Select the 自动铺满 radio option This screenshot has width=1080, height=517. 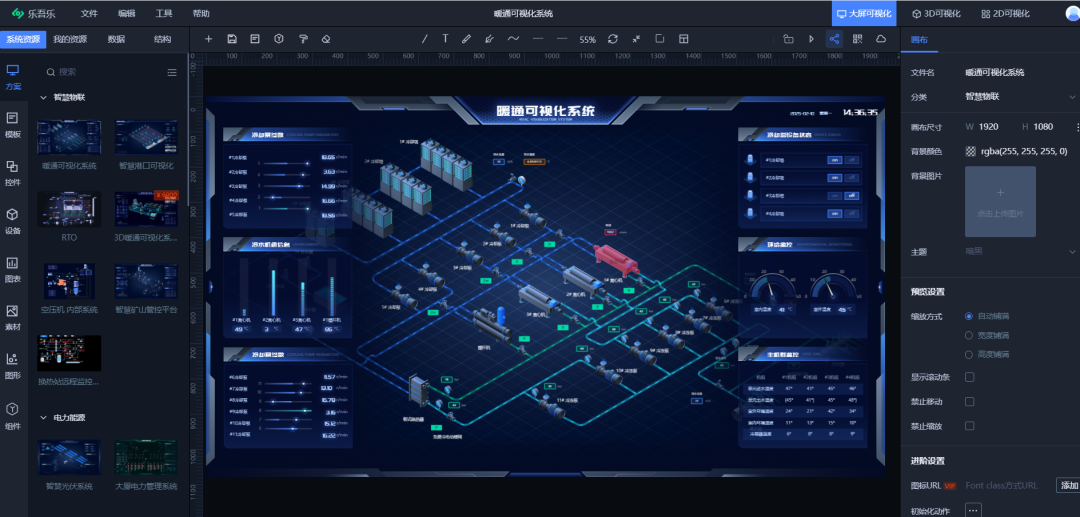point(969,316)
